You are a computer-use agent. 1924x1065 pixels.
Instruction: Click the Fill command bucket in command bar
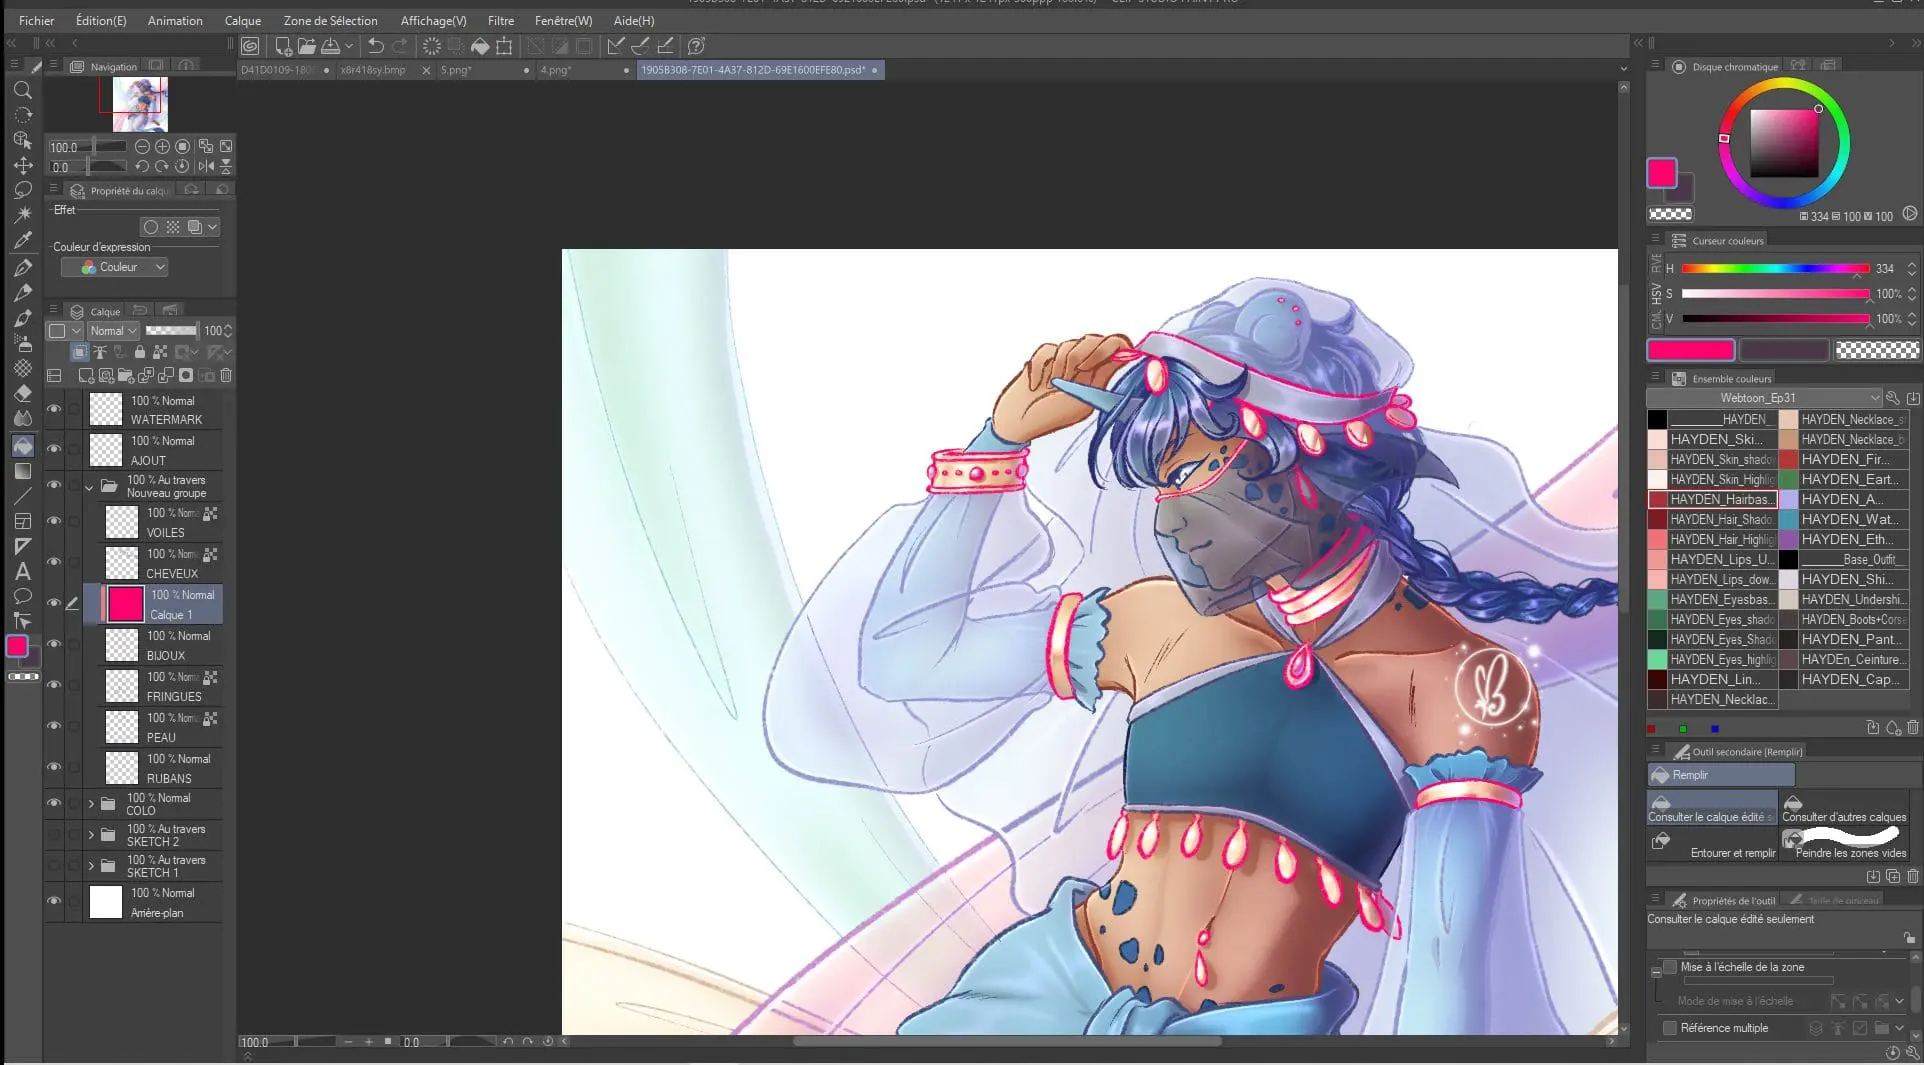coord(480,46)
